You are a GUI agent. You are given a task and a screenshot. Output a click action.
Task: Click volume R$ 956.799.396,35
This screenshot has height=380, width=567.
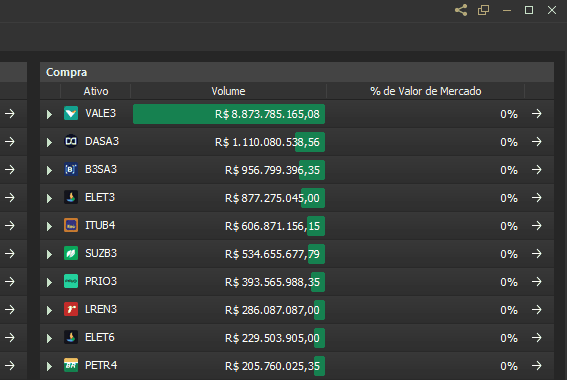(272, 170)
